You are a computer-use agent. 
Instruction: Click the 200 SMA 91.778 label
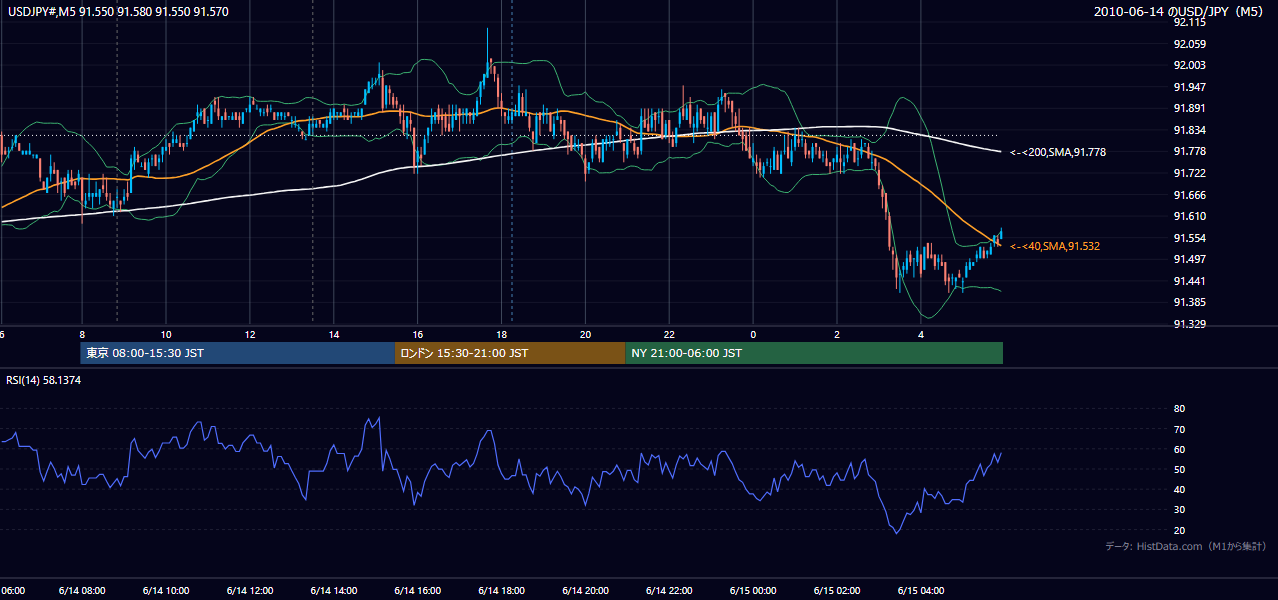[x=1059, y=152]
